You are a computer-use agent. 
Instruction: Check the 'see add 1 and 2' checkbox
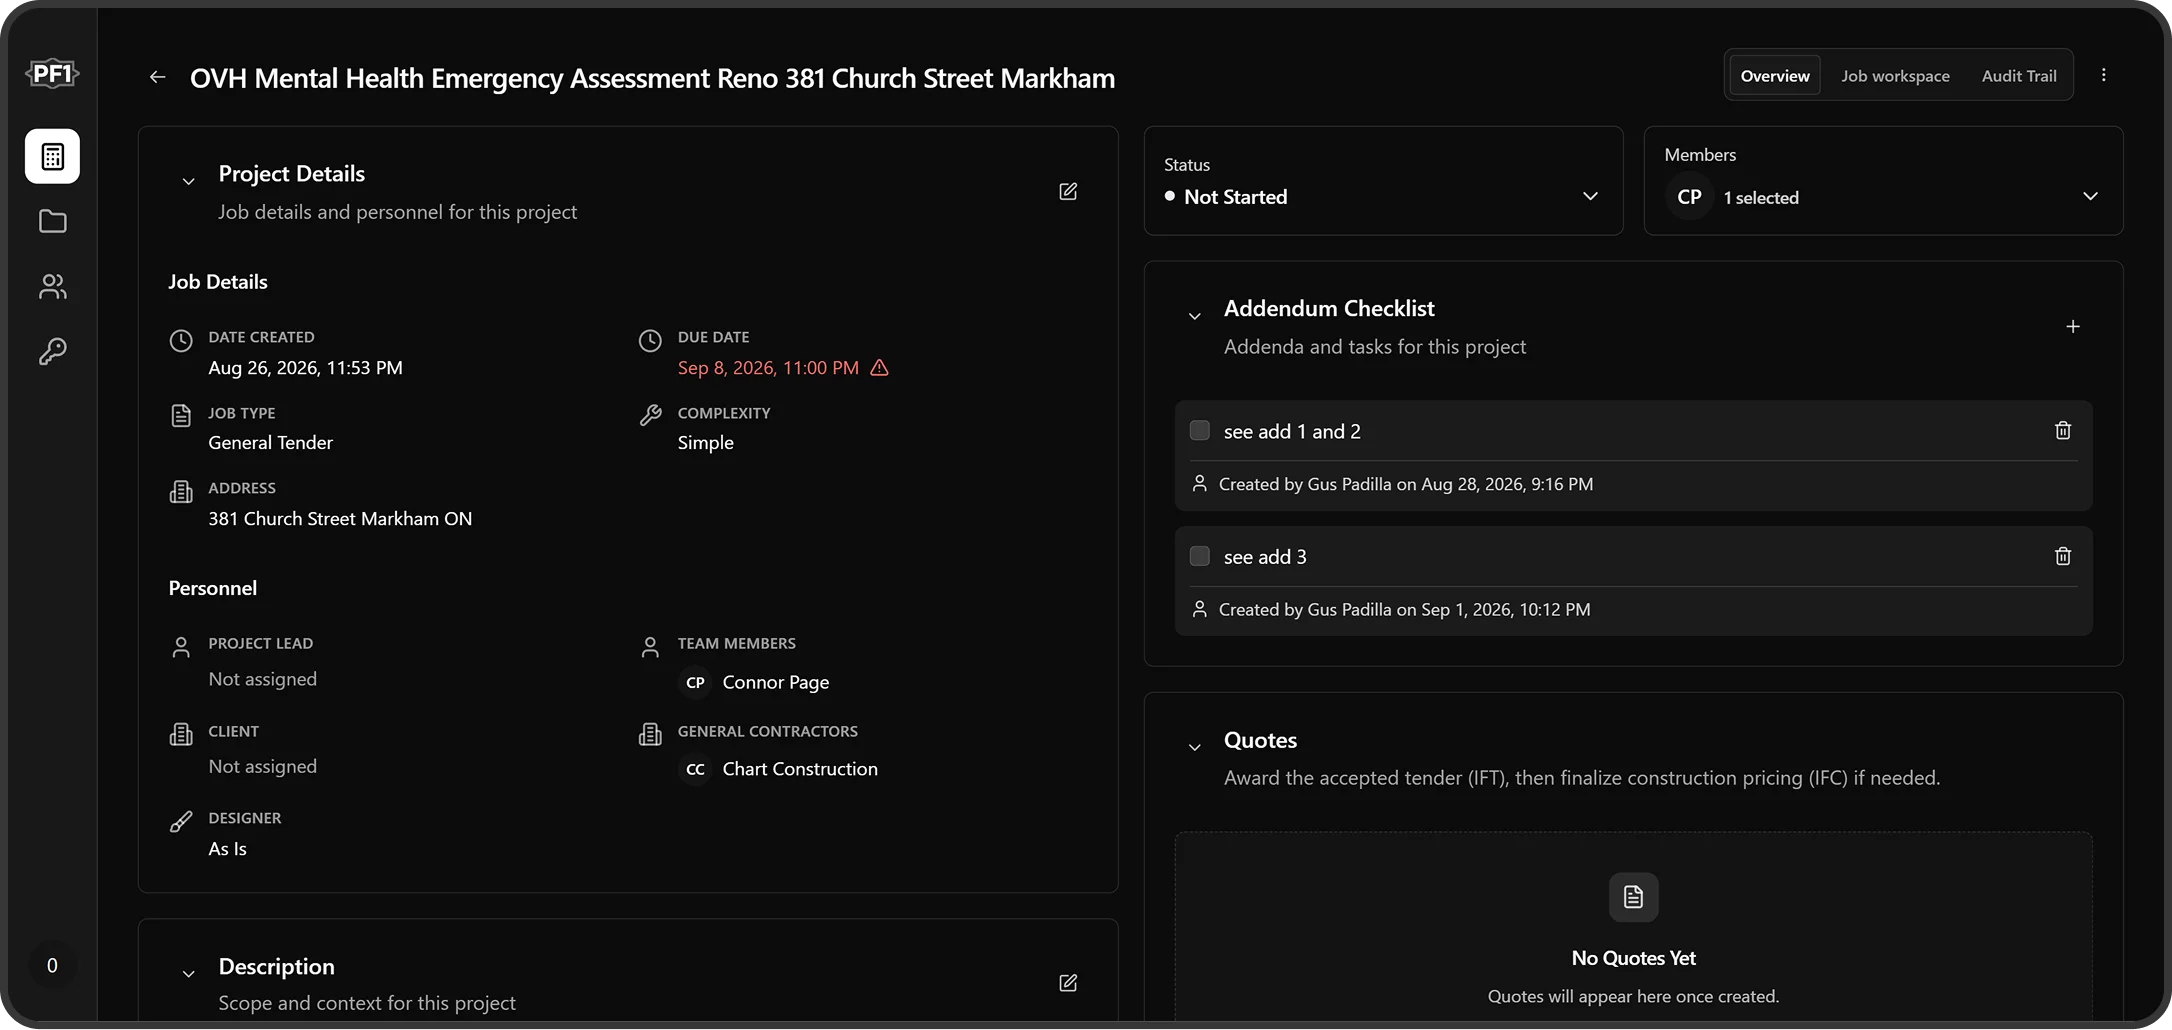tap(1199, 431)
